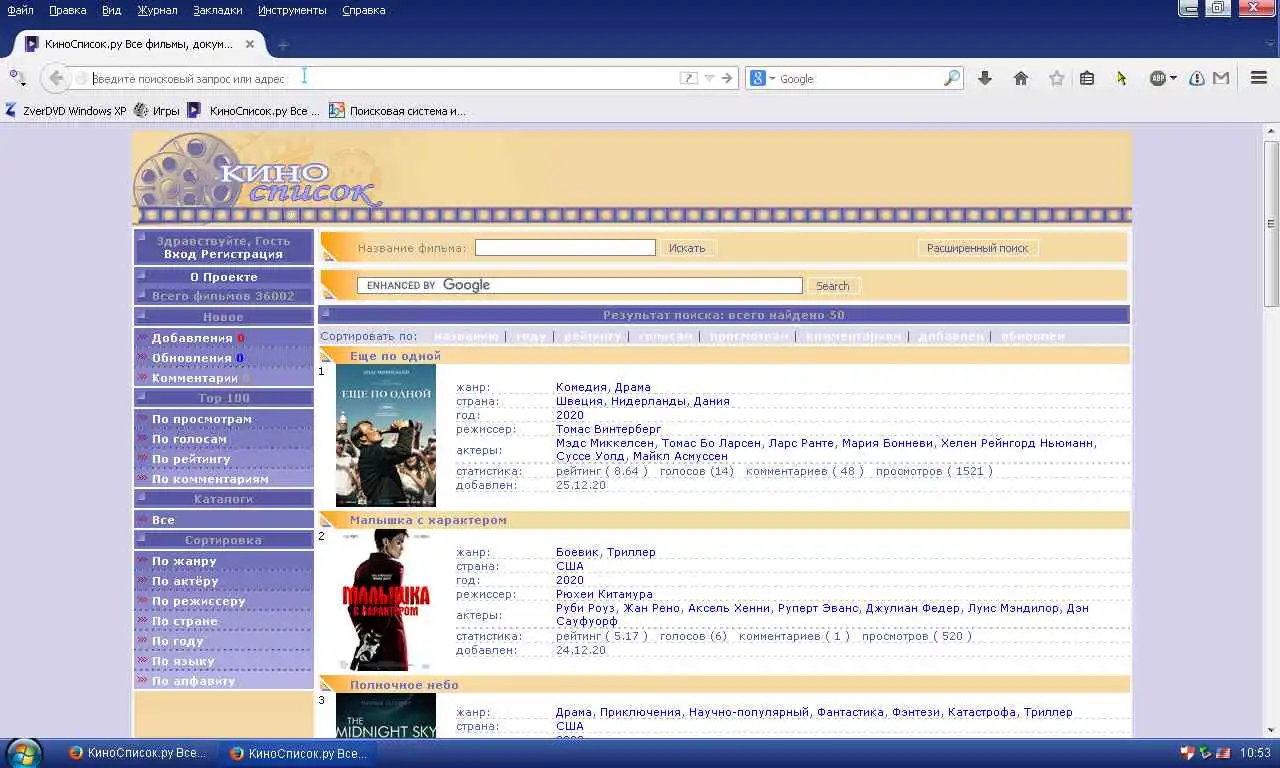Click the yellow cursor extension icon
Image resolution: width=1280 pixels, height=768 pixels.
pyautogui.click(x=1121, y=78)
